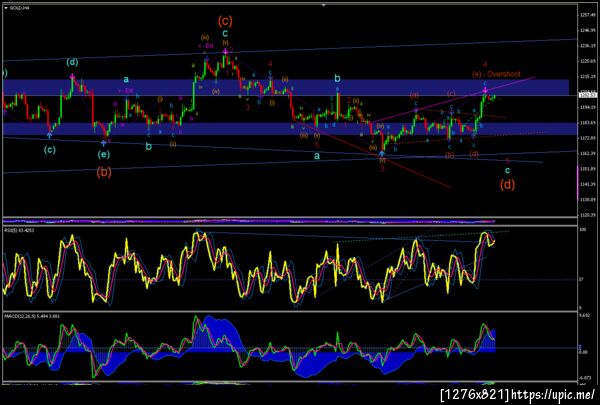The width and height of the screenshot is (600, 405).
Task: Click the magenta down arrow at the highest peak
Action: 225,51
